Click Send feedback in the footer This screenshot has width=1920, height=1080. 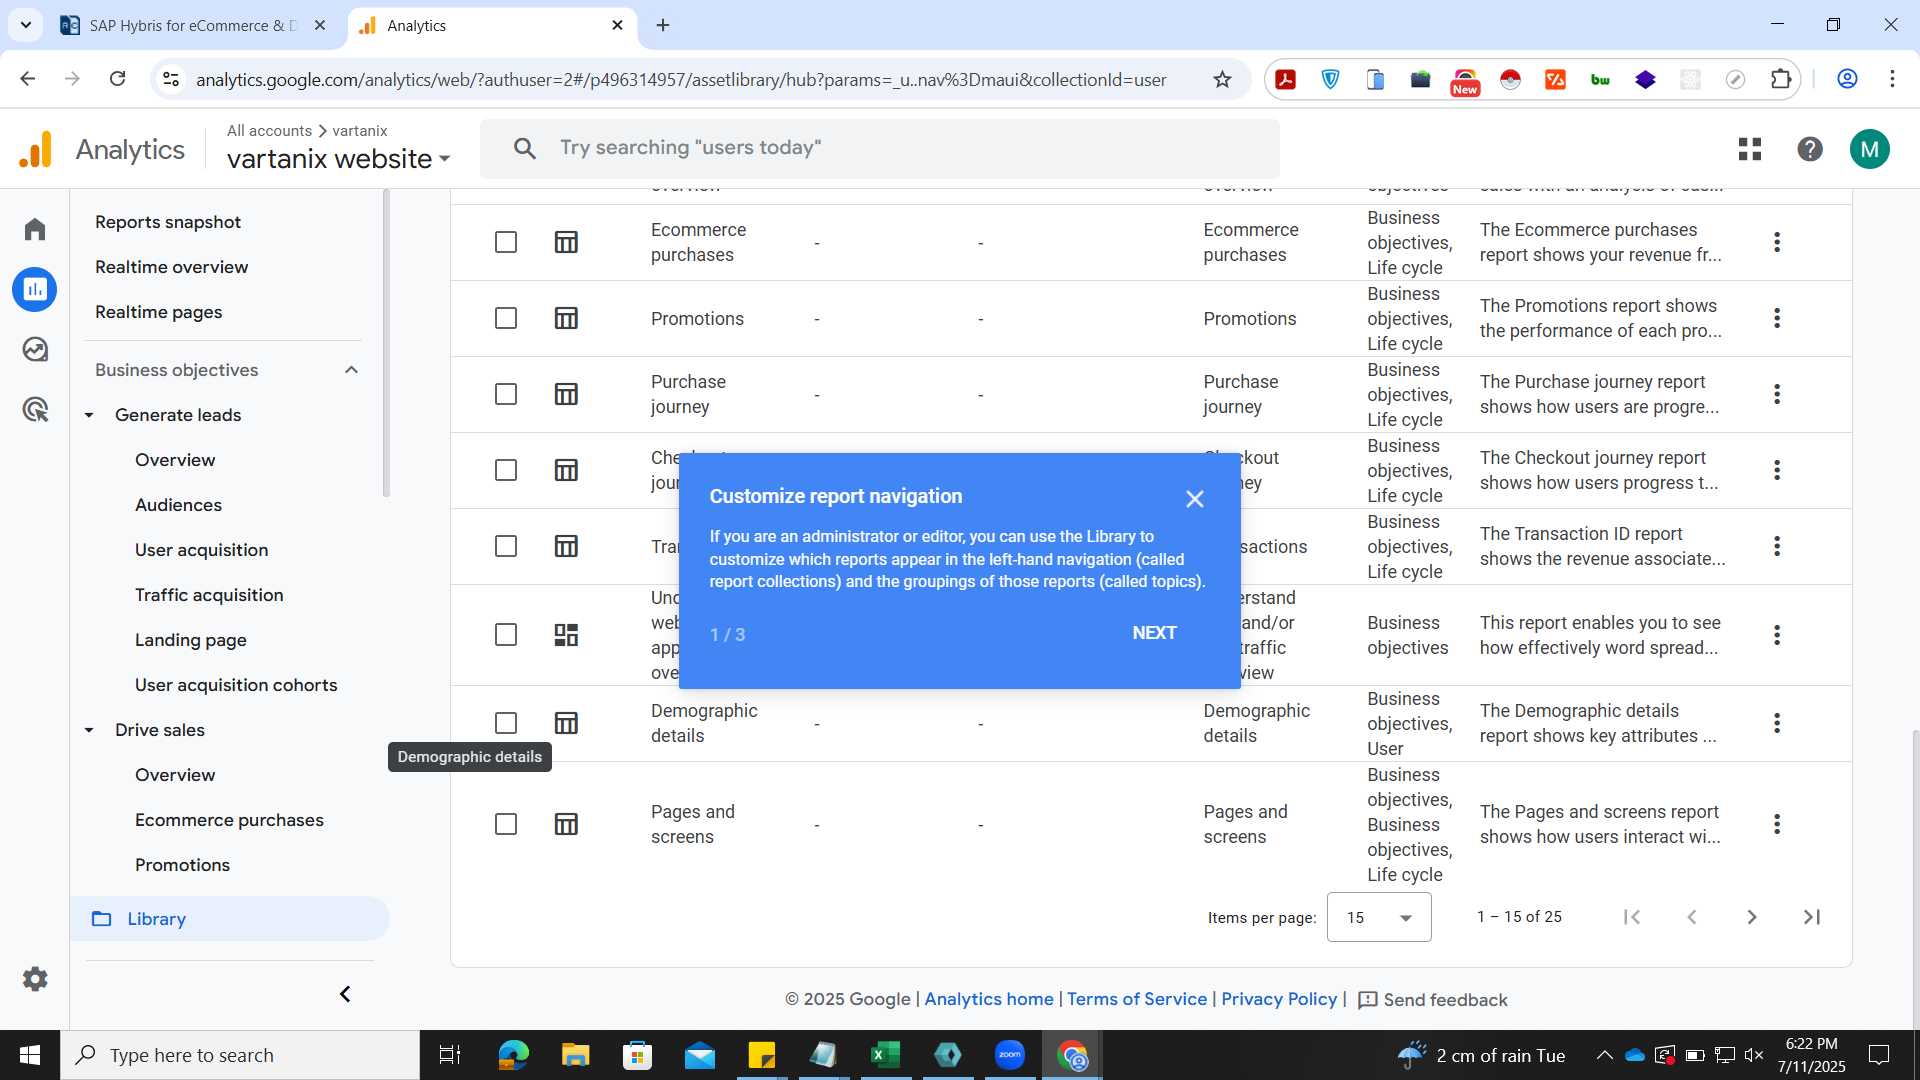pyautogui.click(x=1432, y=1000)
